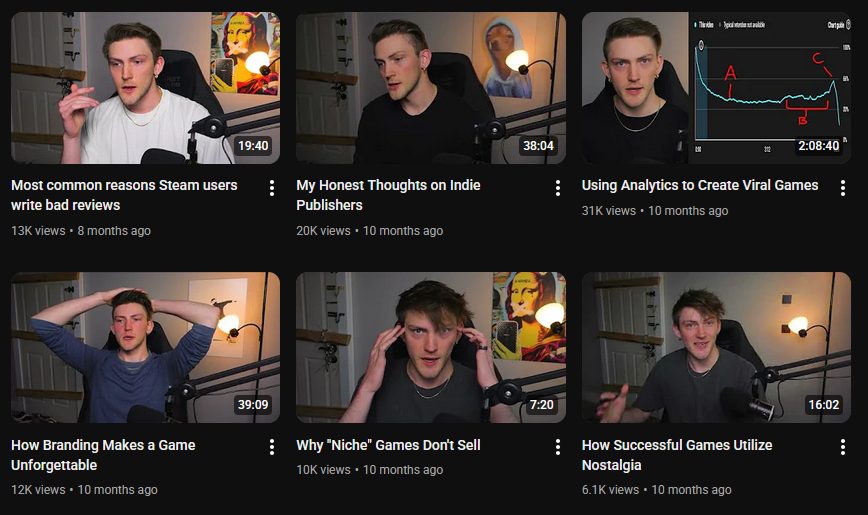The image size is (868, 515).
Task: Open more actions for Using Analytics video
Action: pyautogui.click(x=843, y=188)
